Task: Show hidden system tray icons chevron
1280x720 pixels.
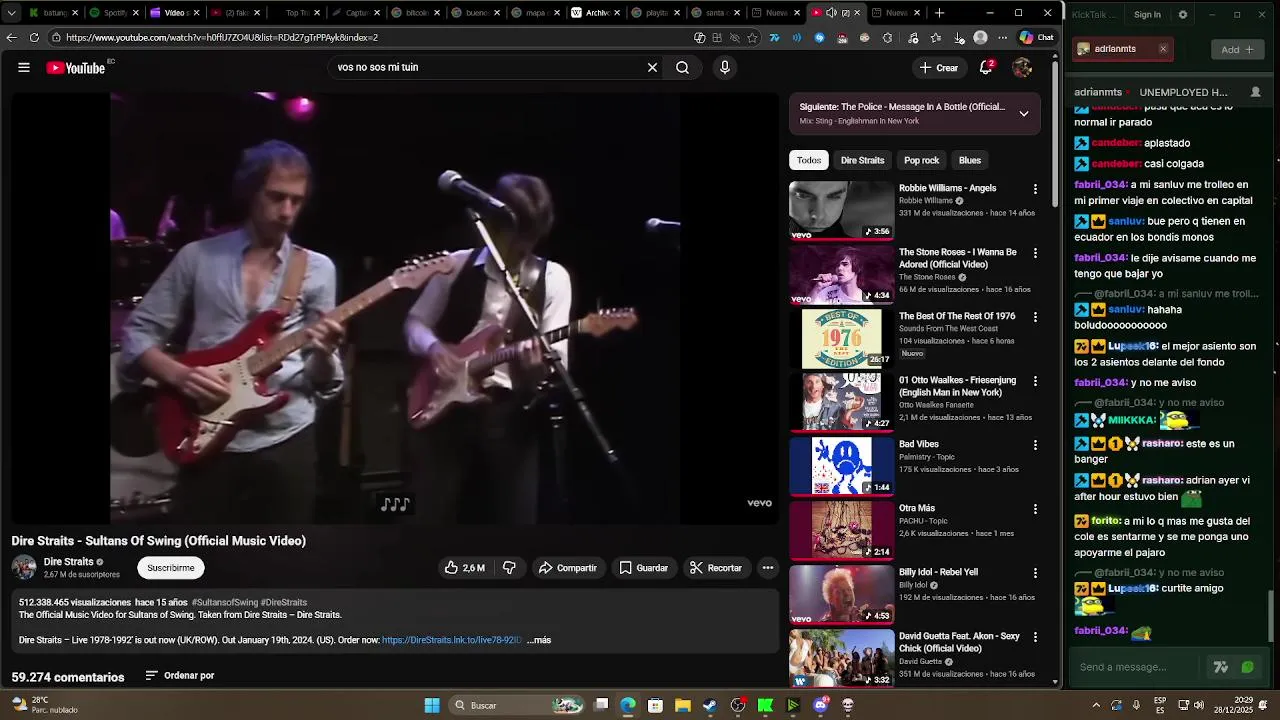Action: (x=1096, y=705)
